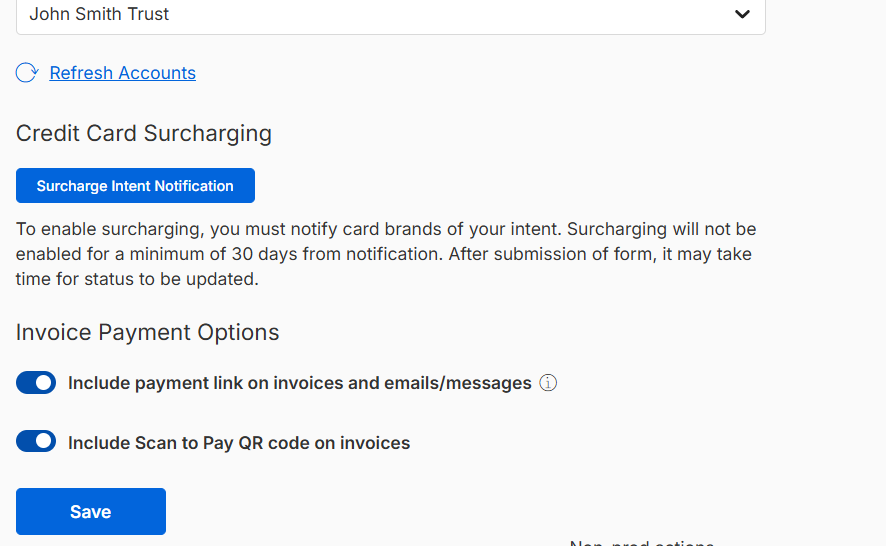Image resolution: width=886 pixels, height=546 pixels.
Task: Turn off the Scan to Pay QR code switch
Action: click(x=36, y=441)
